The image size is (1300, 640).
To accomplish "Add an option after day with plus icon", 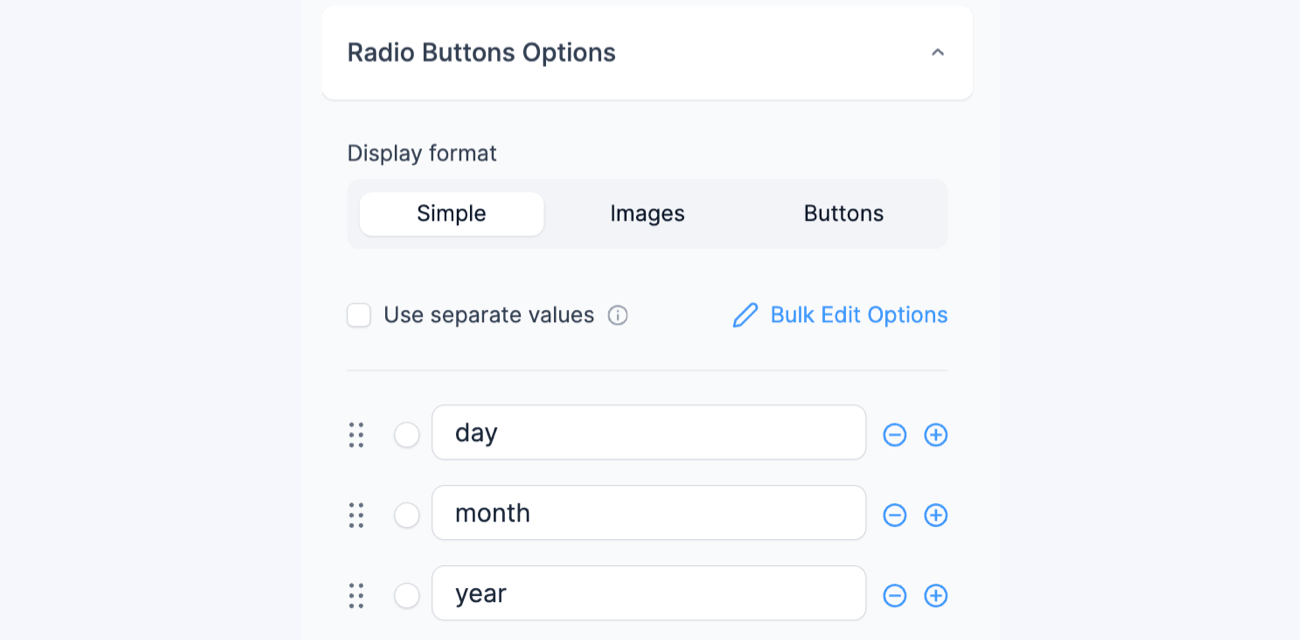I will [936, 435].
